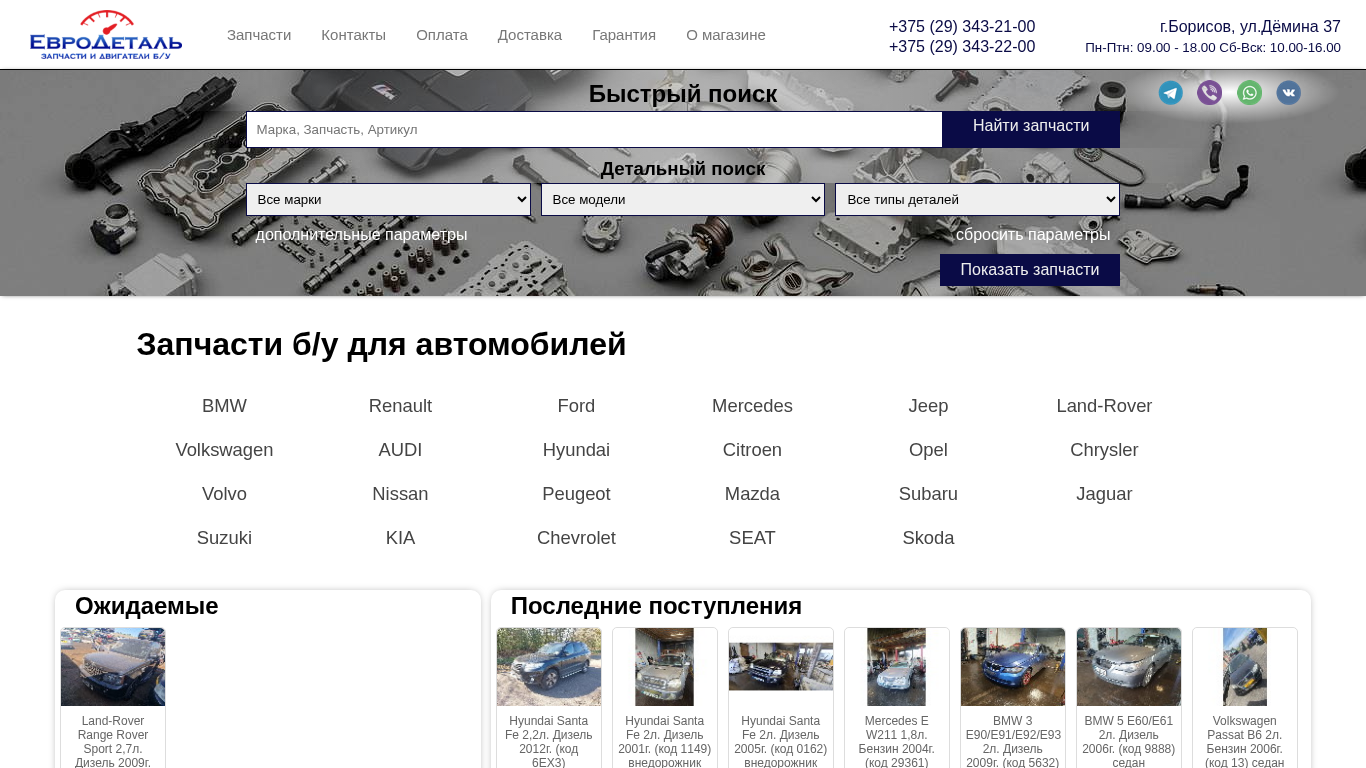Click the ЕвроДеталь logo
The height and width of the screenshot is (768, 1366).
tap(106, 35)
